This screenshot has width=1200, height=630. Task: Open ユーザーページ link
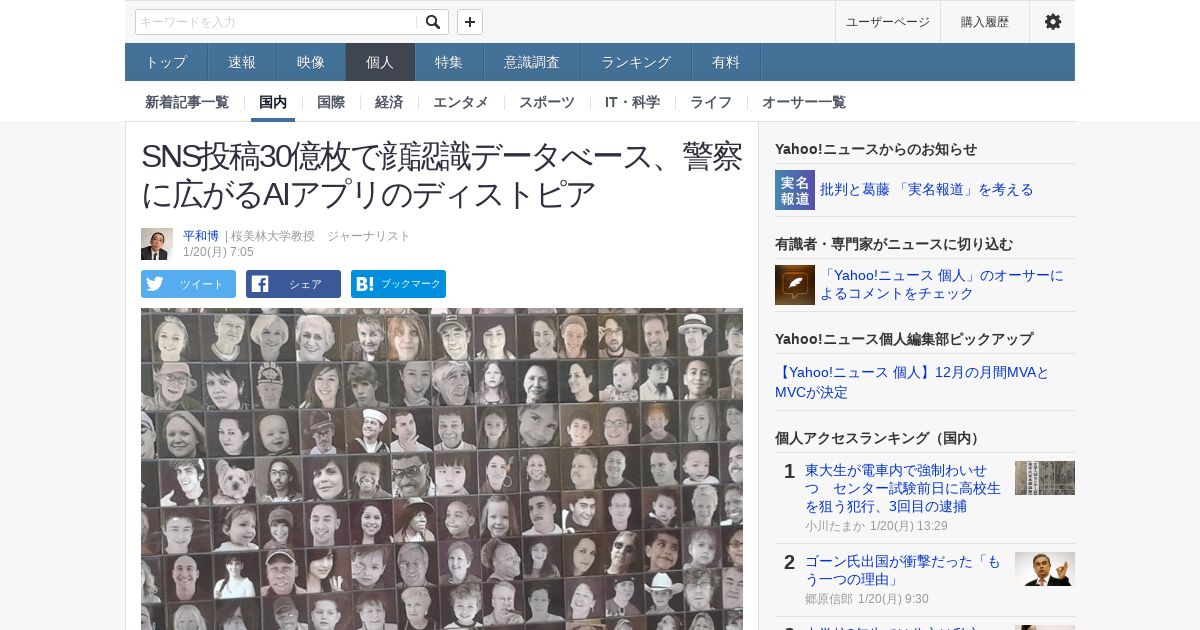[x=888, y=22]
